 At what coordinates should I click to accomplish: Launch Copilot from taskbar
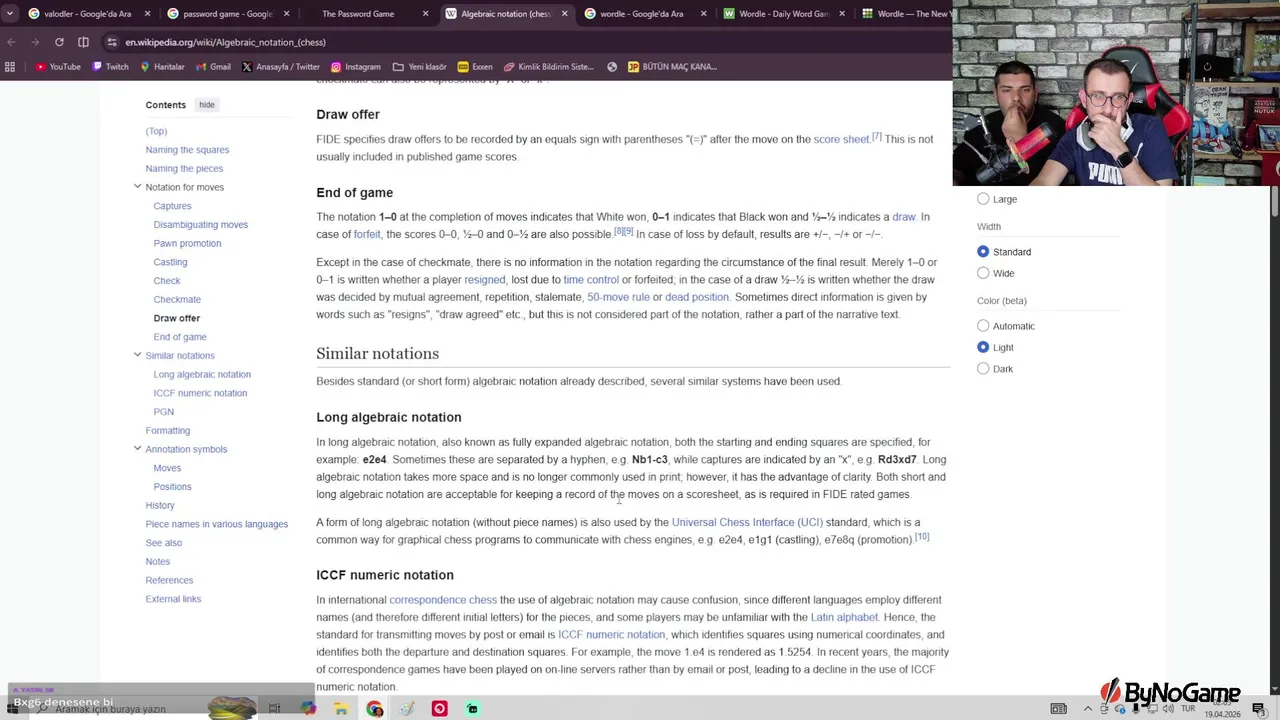click(308, 708)
